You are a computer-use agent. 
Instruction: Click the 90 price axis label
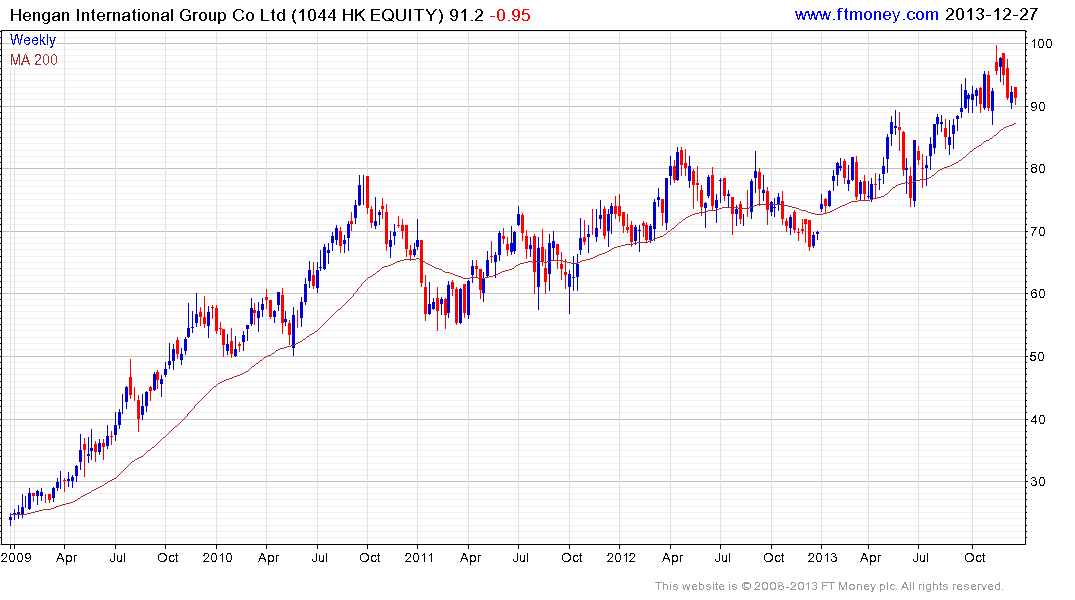1038,107
